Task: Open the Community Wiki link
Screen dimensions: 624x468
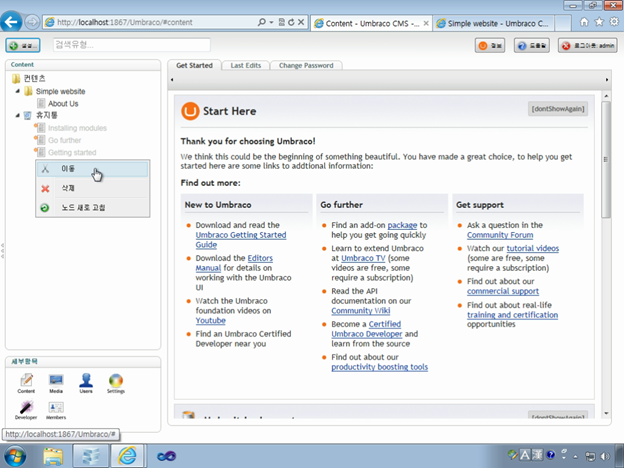Action: tap(361, 310)
